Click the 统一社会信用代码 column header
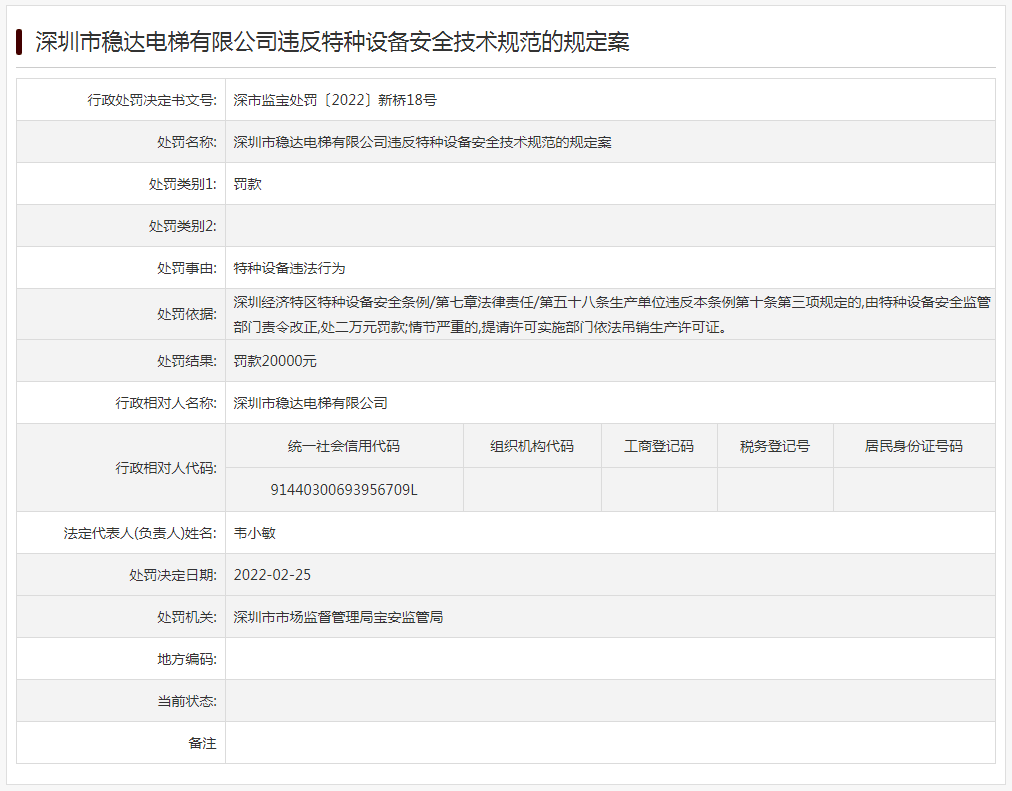This screenshot has width=1012, height=791. click(344, 446)
